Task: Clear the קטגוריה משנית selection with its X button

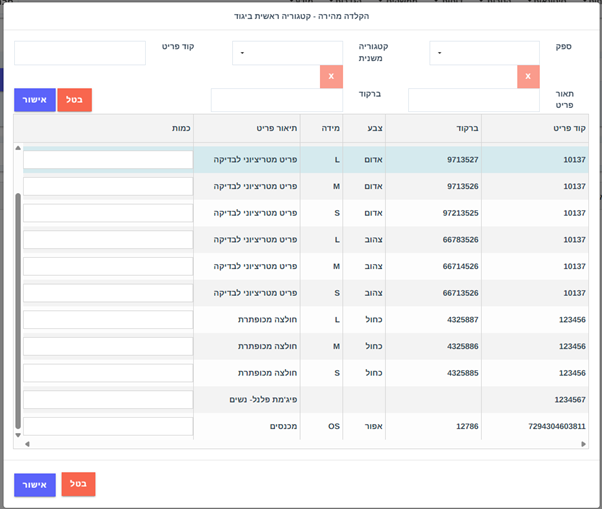Action: click(x=331, y=77)
